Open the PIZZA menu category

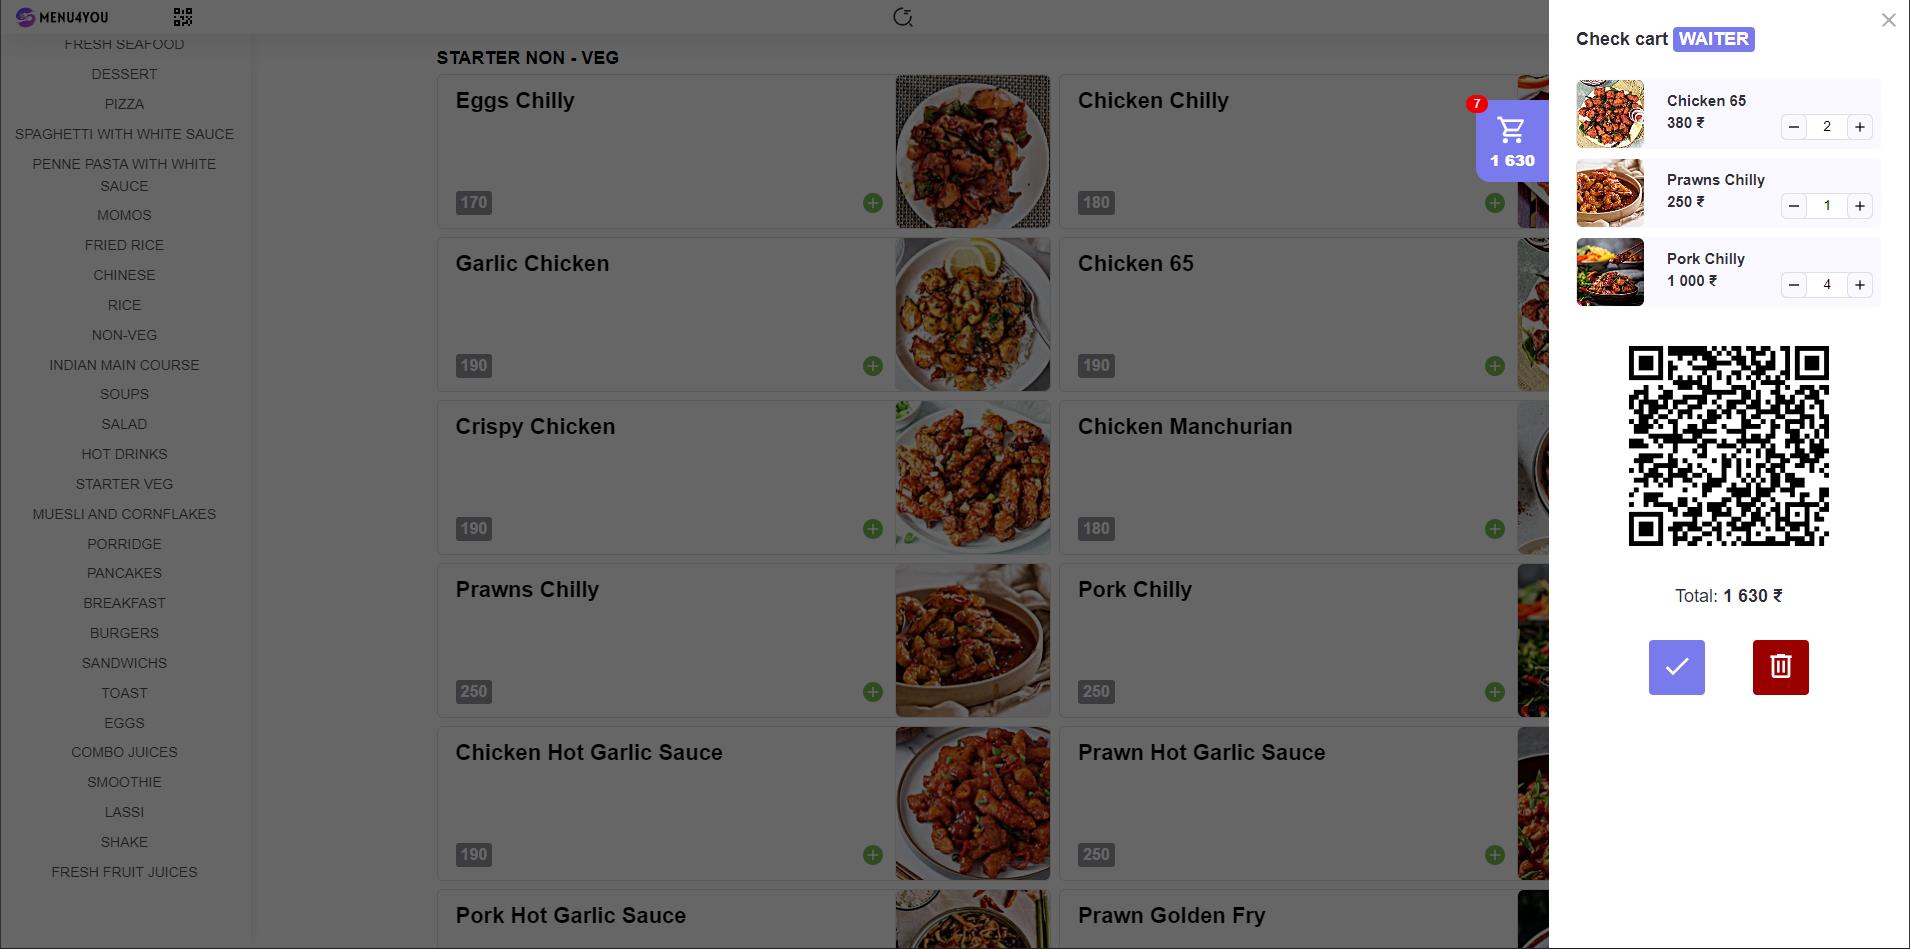[x=124, y=104]
